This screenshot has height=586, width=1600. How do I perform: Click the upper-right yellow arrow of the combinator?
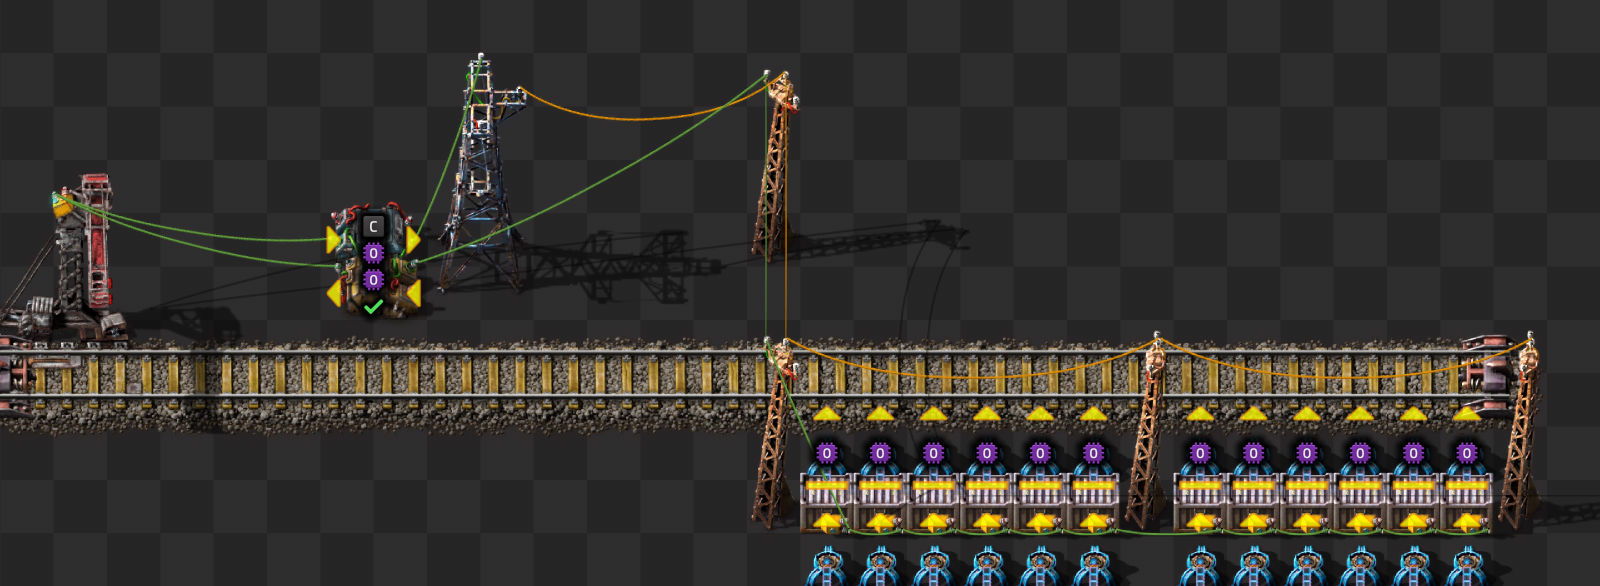[412, 240]
